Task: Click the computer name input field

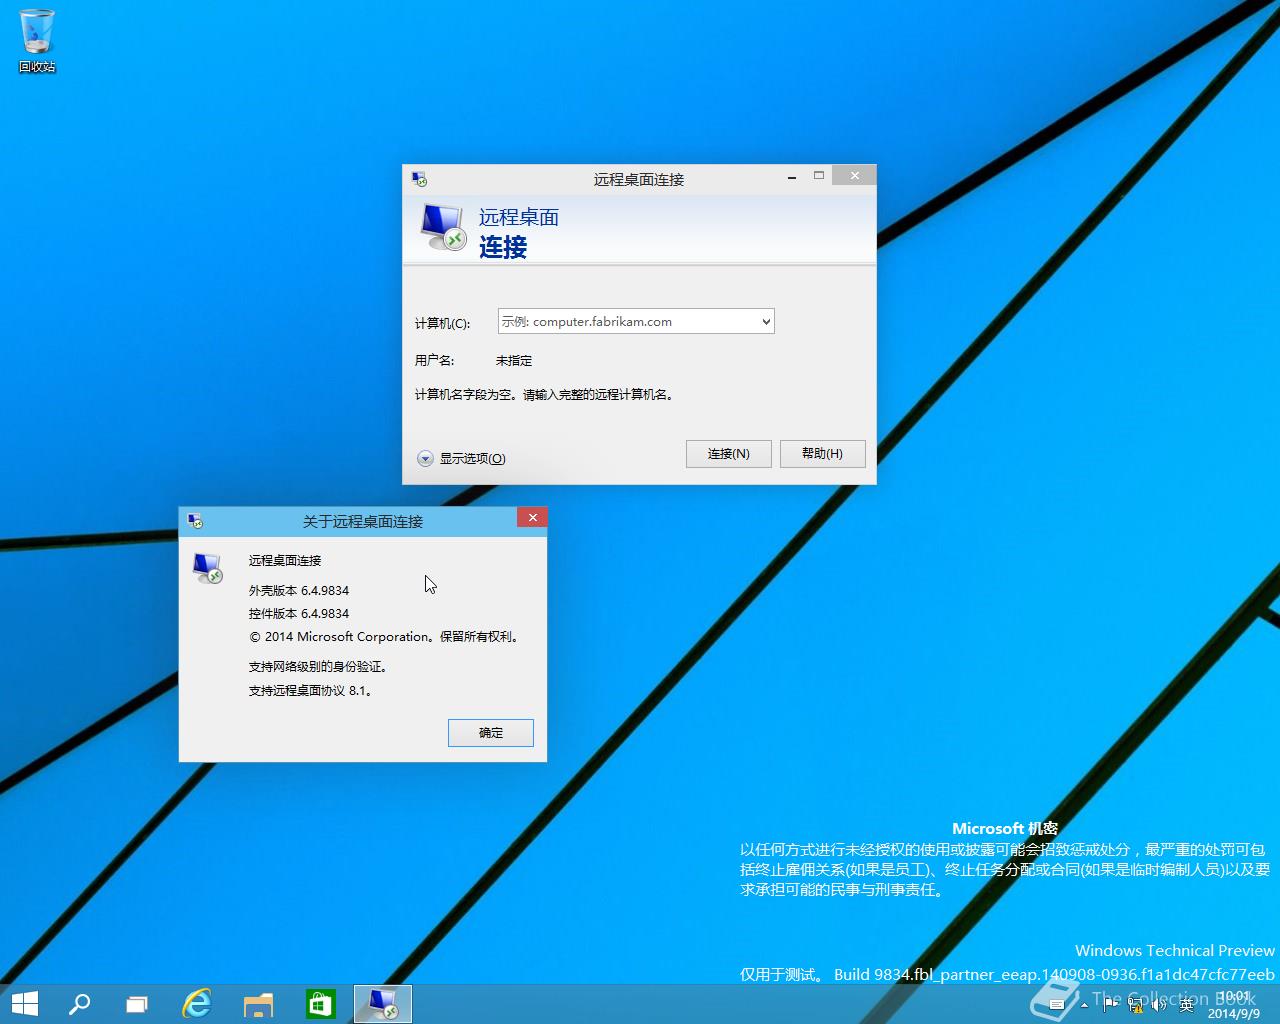Action: tap(636, 322)
